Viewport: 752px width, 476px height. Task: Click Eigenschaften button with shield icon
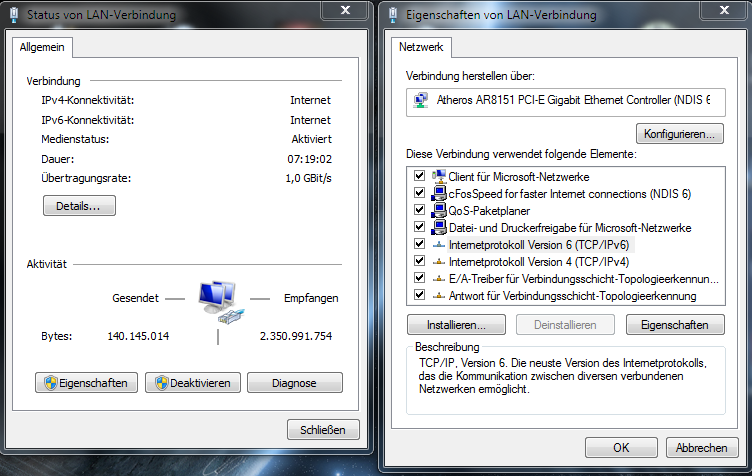pos(86,383)
